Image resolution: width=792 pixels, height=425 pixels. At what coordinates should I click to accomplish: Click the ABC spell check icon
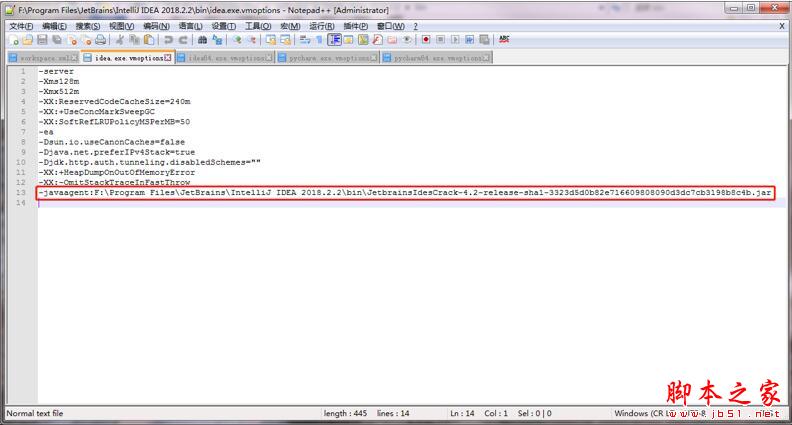tap(504, 39)
